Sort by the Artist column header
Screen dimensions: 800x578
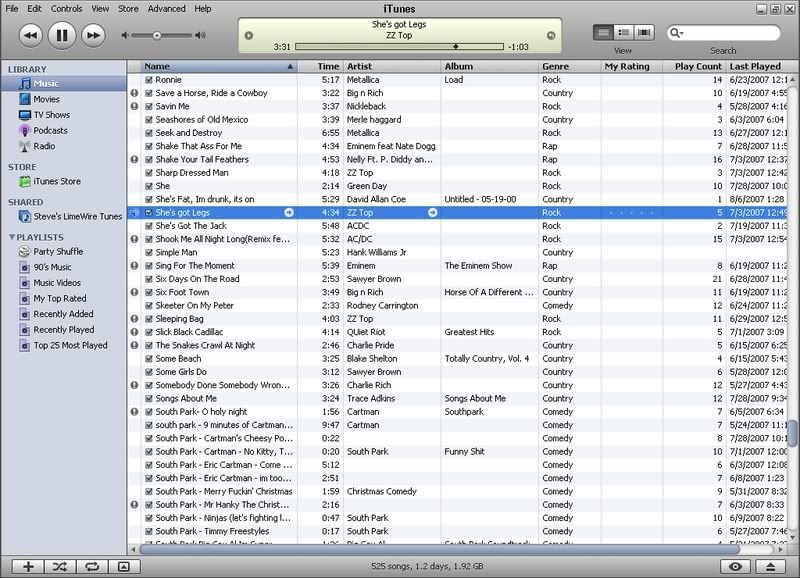point(392,66)
